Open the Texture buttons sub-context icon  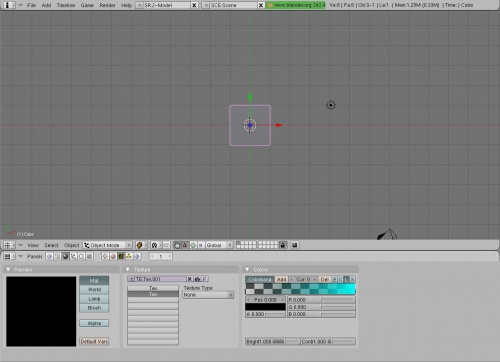[121, 256]
